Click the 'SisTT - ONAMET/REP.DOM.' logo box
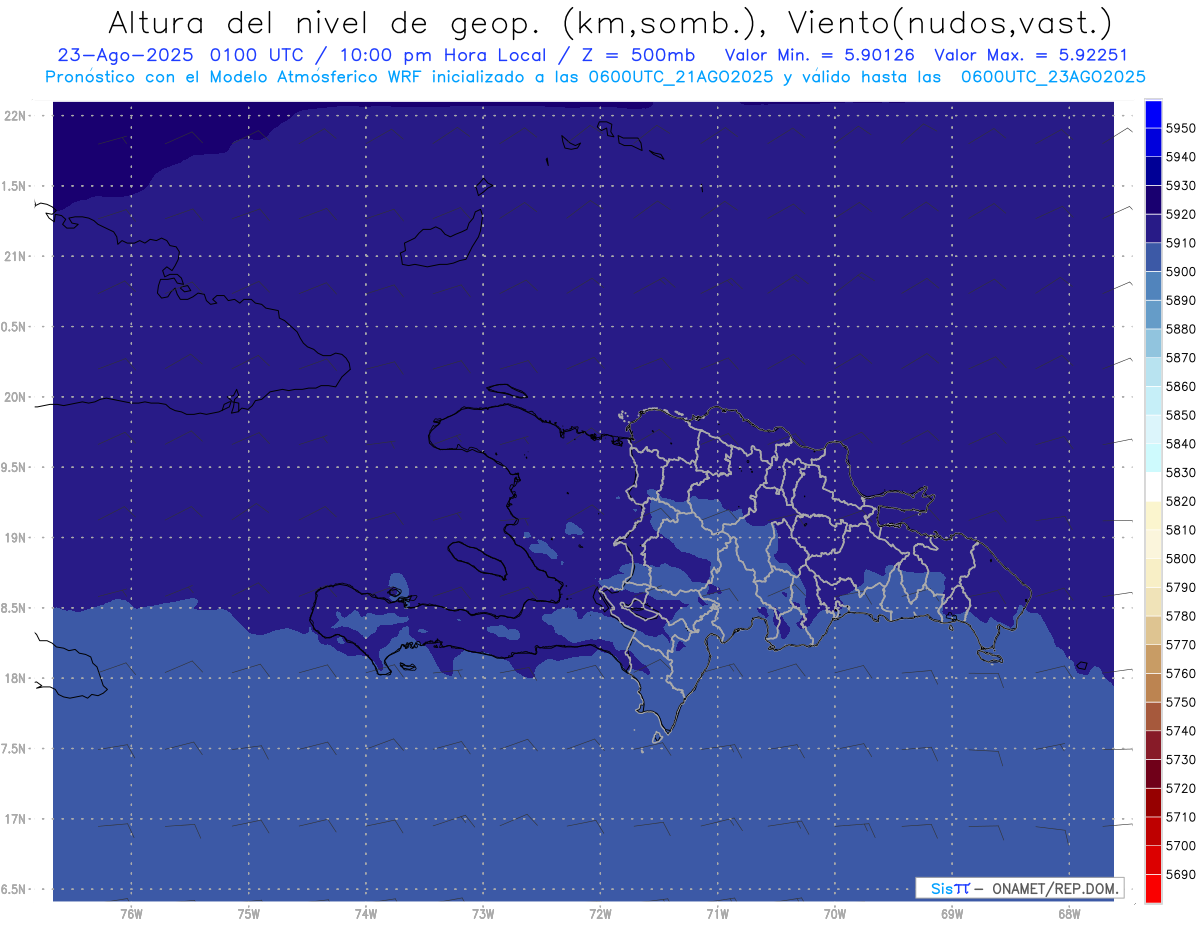The width and height of the screenshot is (1200, 927). pos(1019,888)
